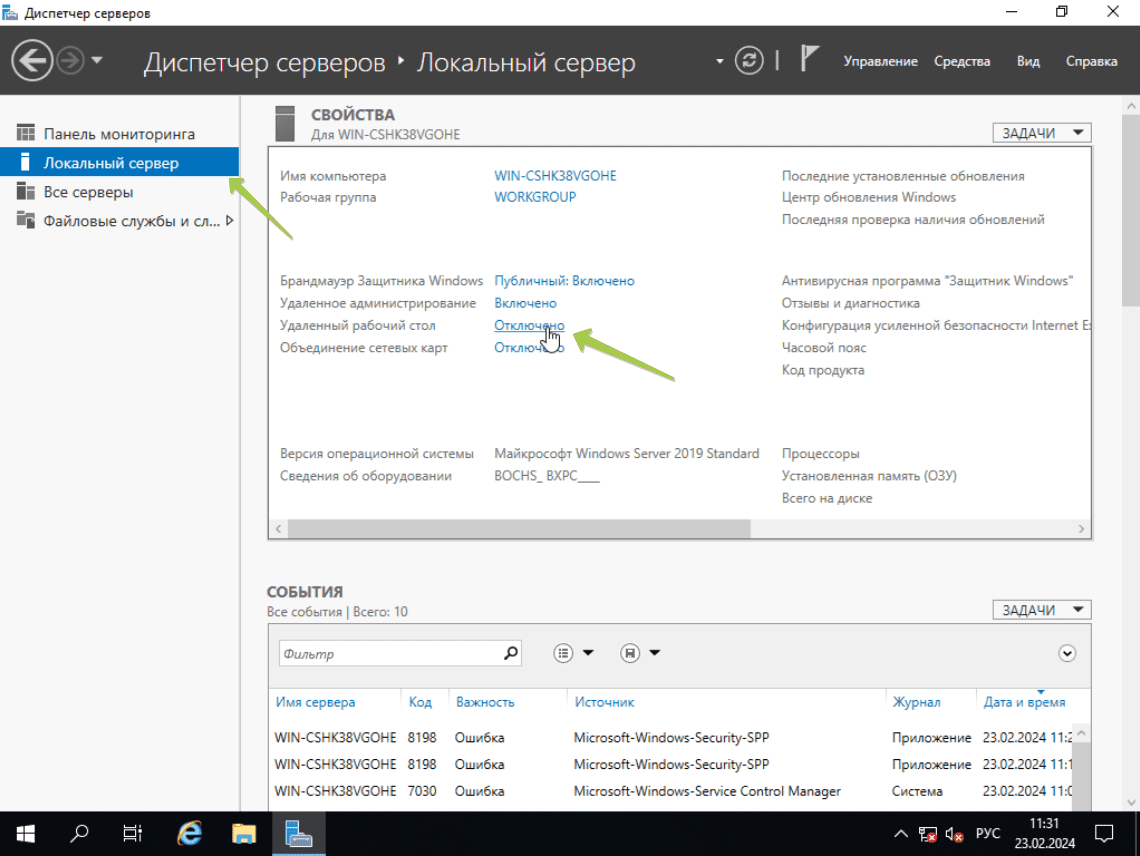Click the Файловые службы icon
Screen dimensions: 1140x856
[25, 220]
